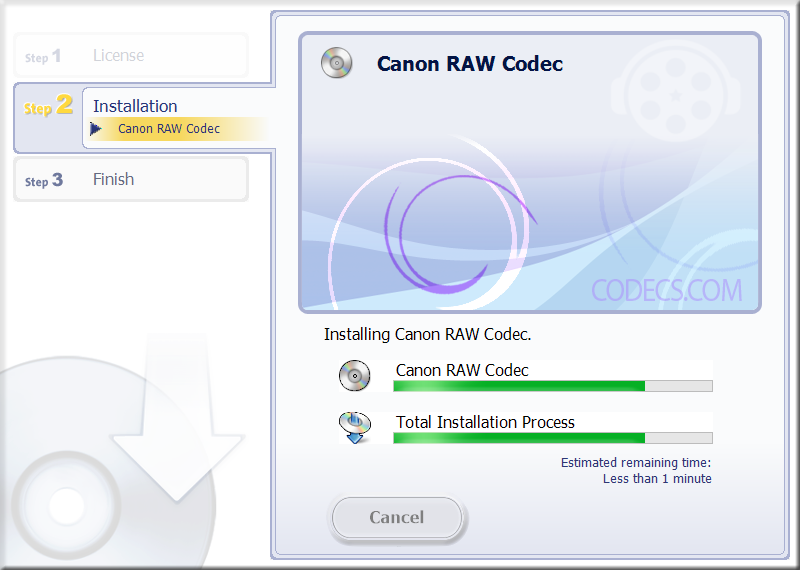Screen dimensions: 800x570
Task: Click the Cancel button
Action: 397,517
